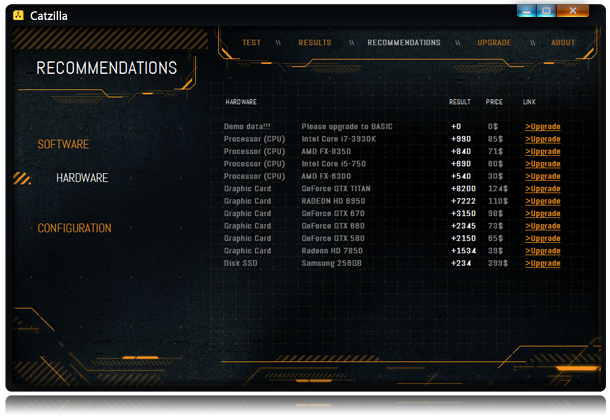Open Upgrade link for Intel Core i5-750
The width and height of the screenshot is (610, 420).
coord(543,164)
